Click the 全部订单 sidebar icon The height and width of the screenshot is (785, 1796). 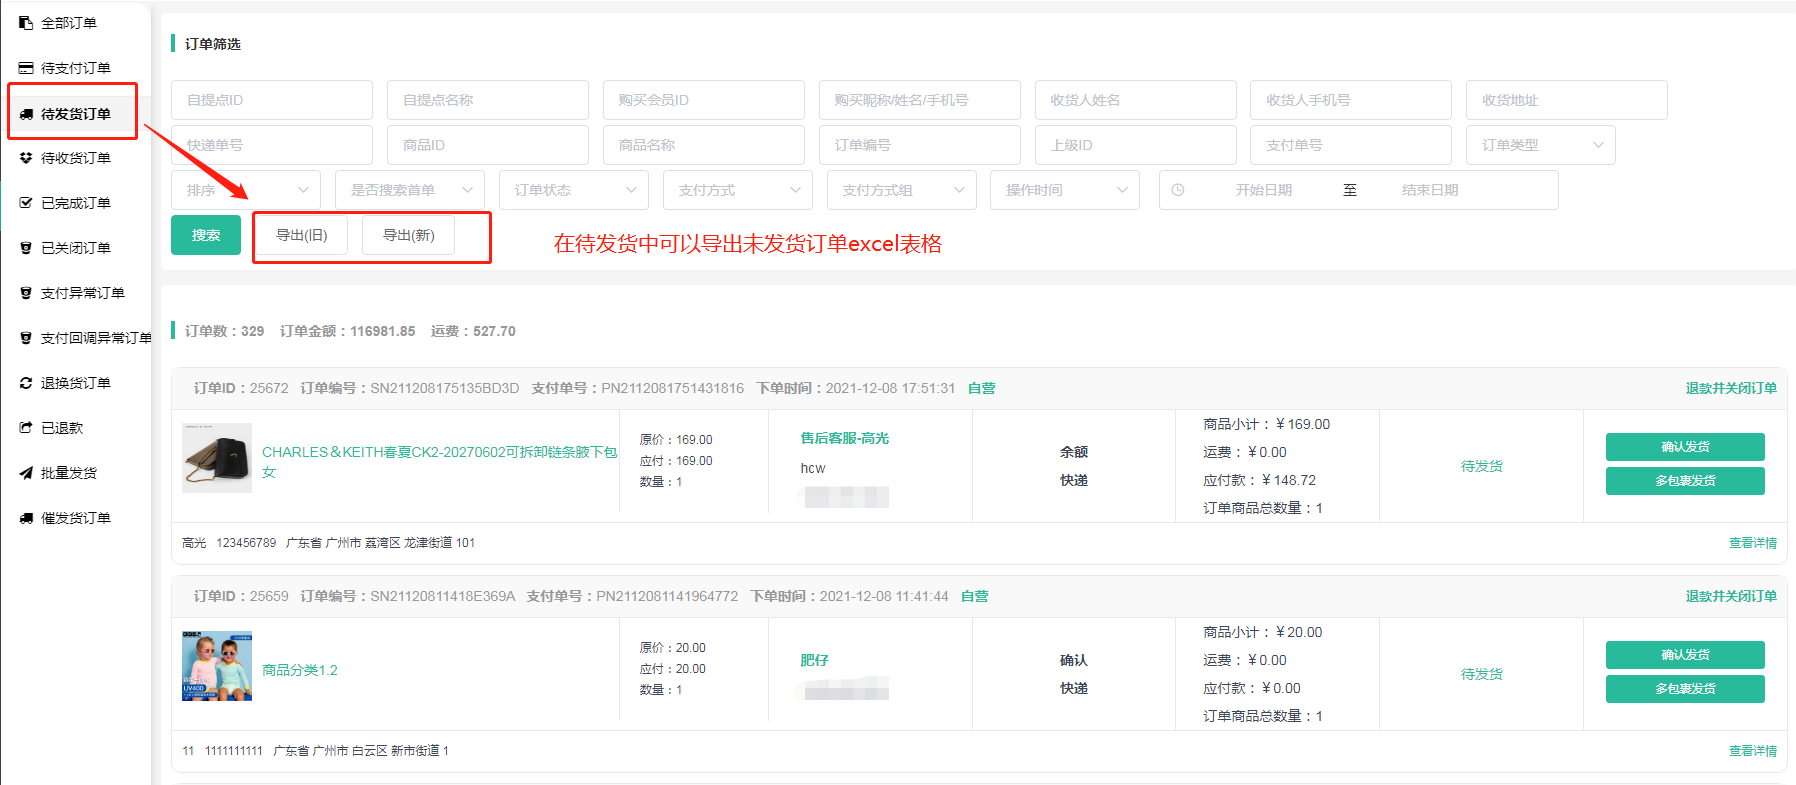26,23
